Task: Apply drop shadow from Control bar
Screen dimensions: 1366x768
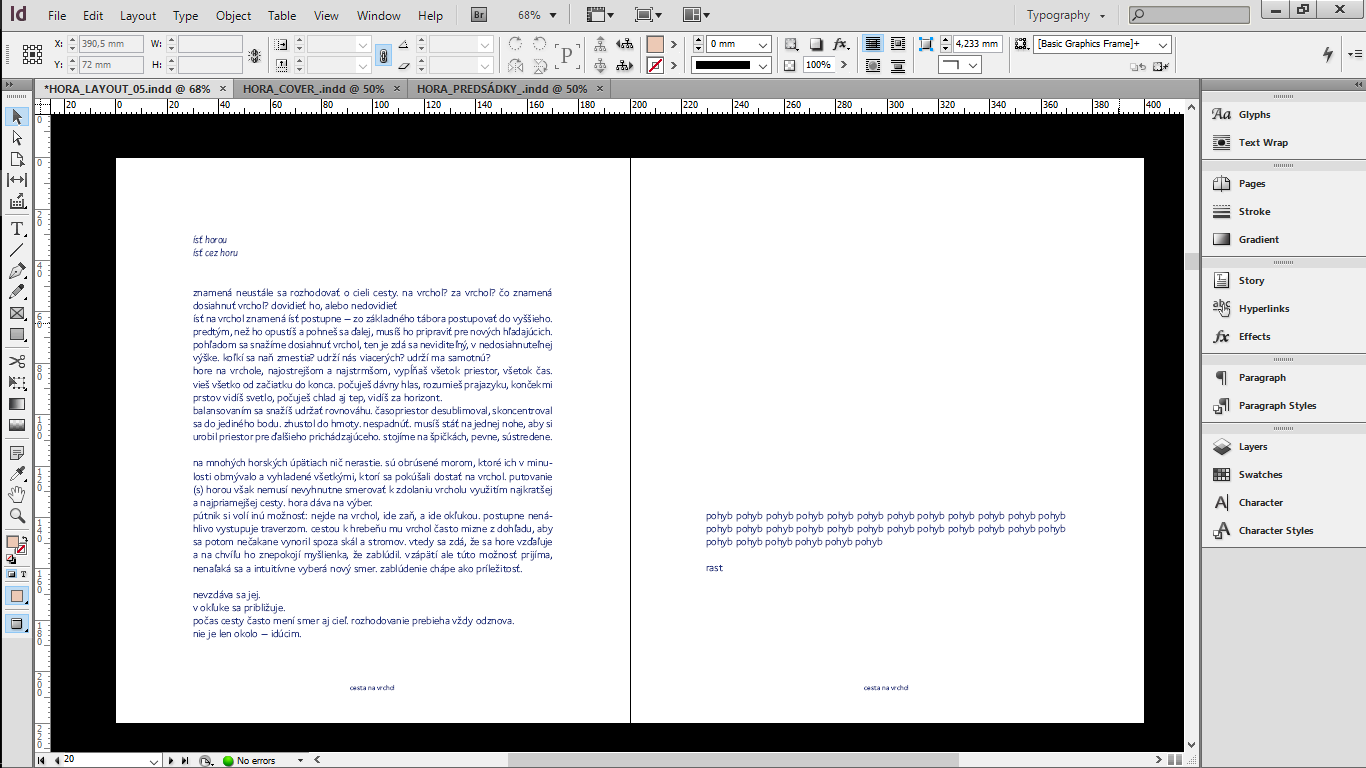Action: (816, 44)
